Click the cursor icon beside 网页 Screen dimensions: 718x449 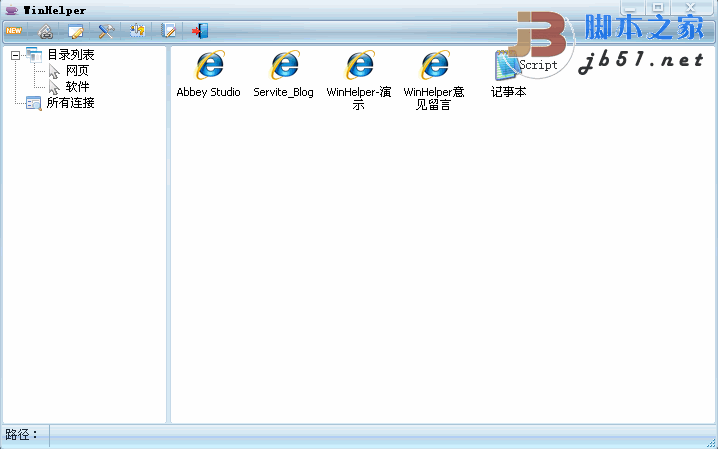click(54, 71)
